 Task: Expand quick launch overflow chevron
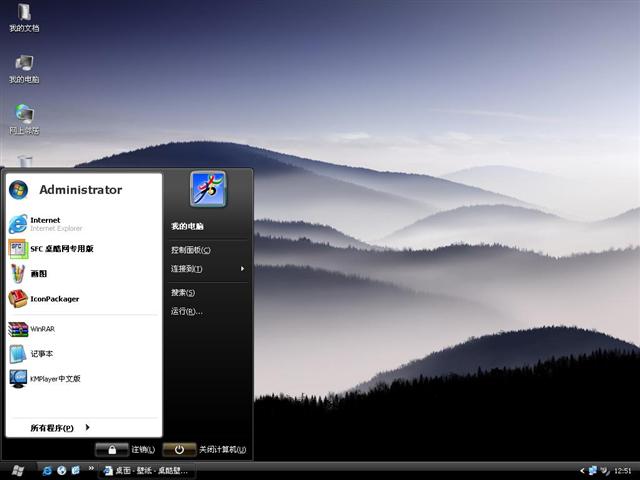point(91,468)
